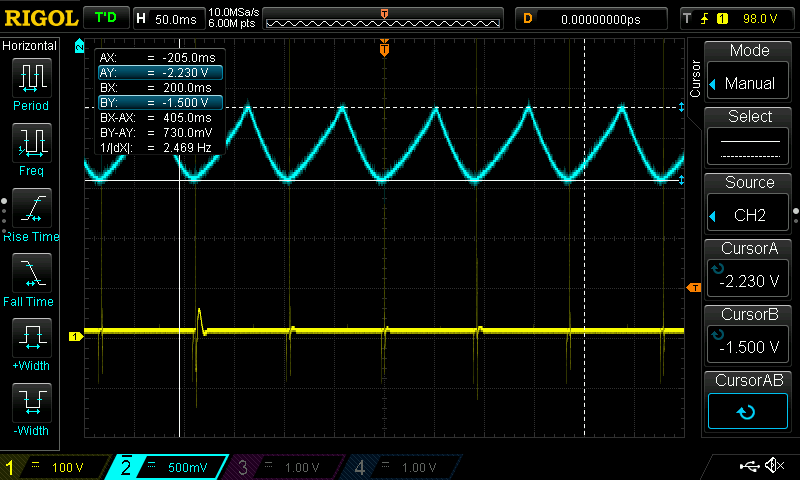Click the 6.00M pts memory depth readout

232,23
